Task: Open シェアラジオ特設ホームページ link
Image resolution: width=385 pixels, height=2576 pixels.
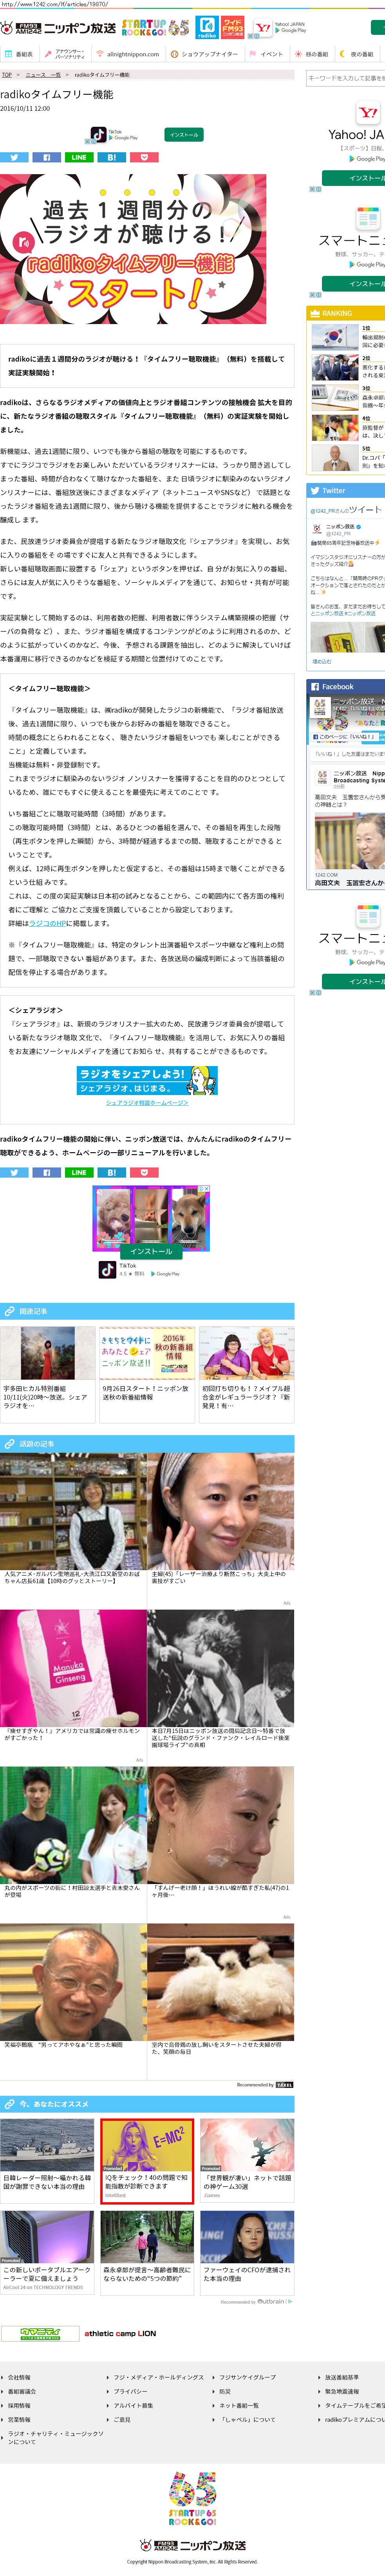Action: (147, 1102)
